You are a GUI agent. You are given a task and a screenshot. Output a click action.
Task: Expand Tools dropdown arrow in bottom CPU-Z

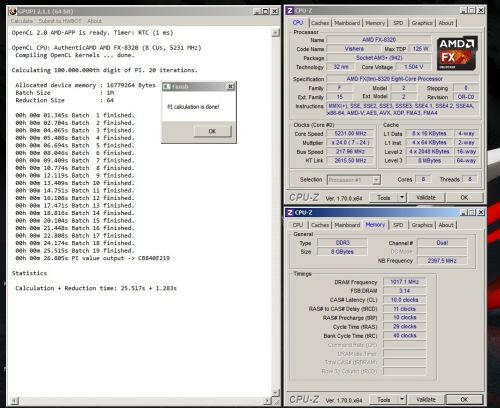pos(402,399)
